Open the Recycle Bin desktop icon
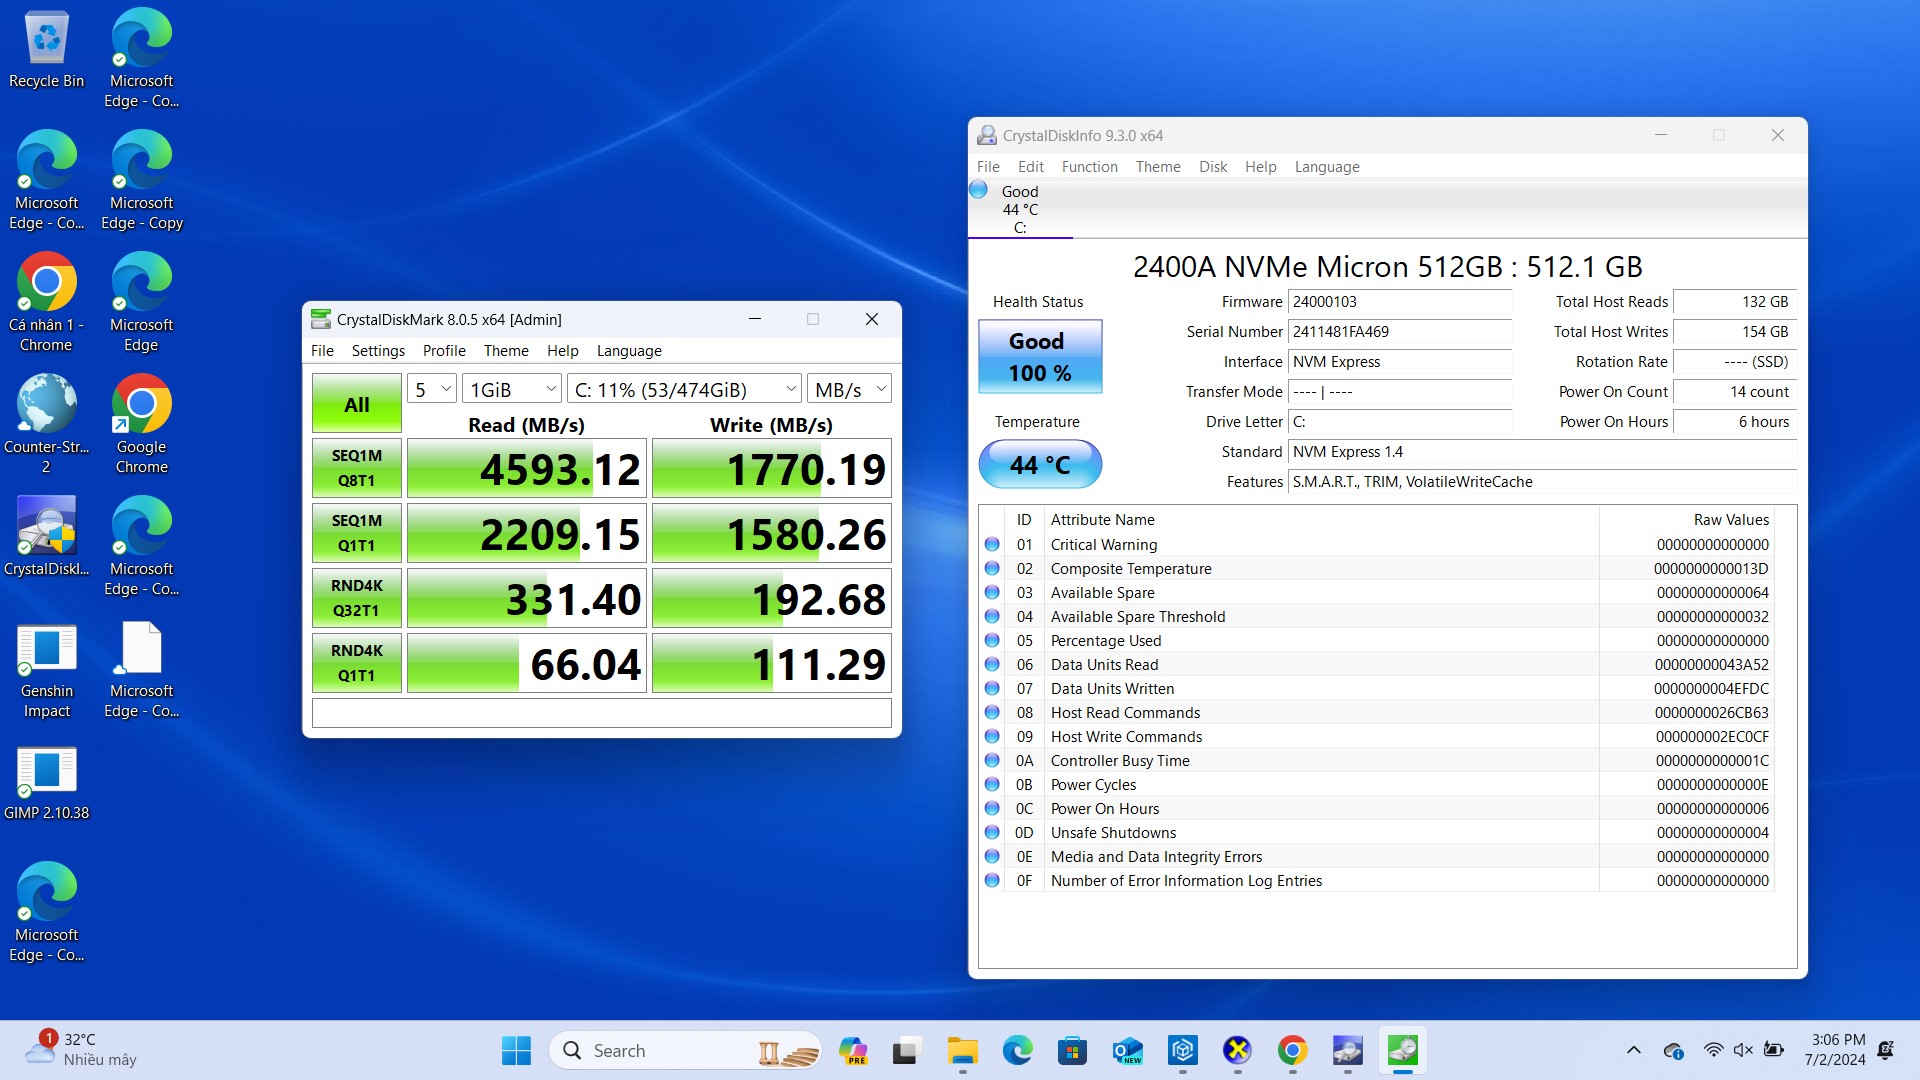Image resolution: width=1920 pixels, height=1080 pixels. [46, 50]
